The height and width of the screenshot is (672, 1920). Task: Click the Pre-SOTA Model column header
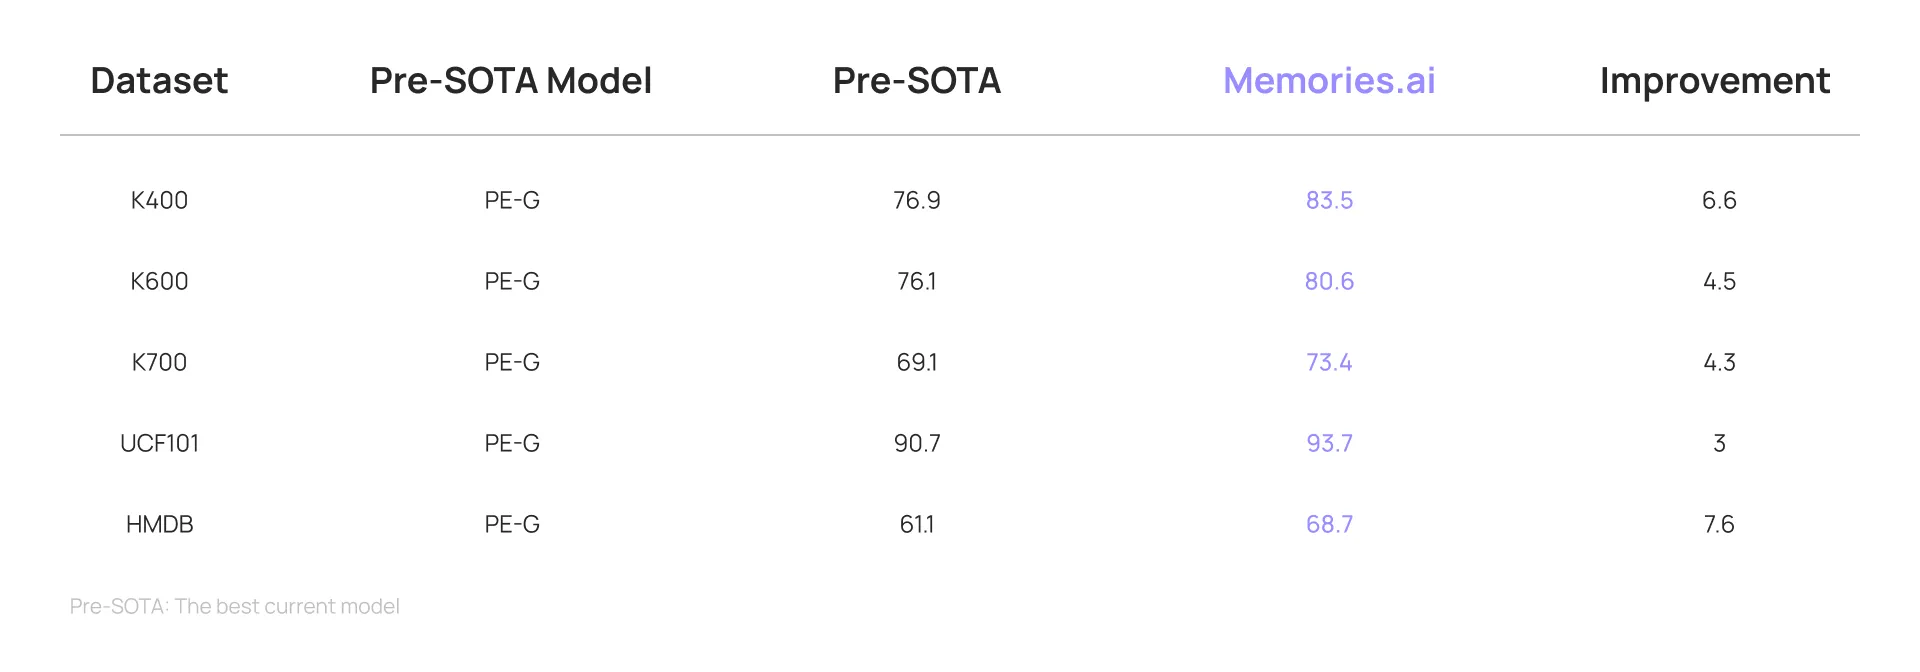coord(510,81)
